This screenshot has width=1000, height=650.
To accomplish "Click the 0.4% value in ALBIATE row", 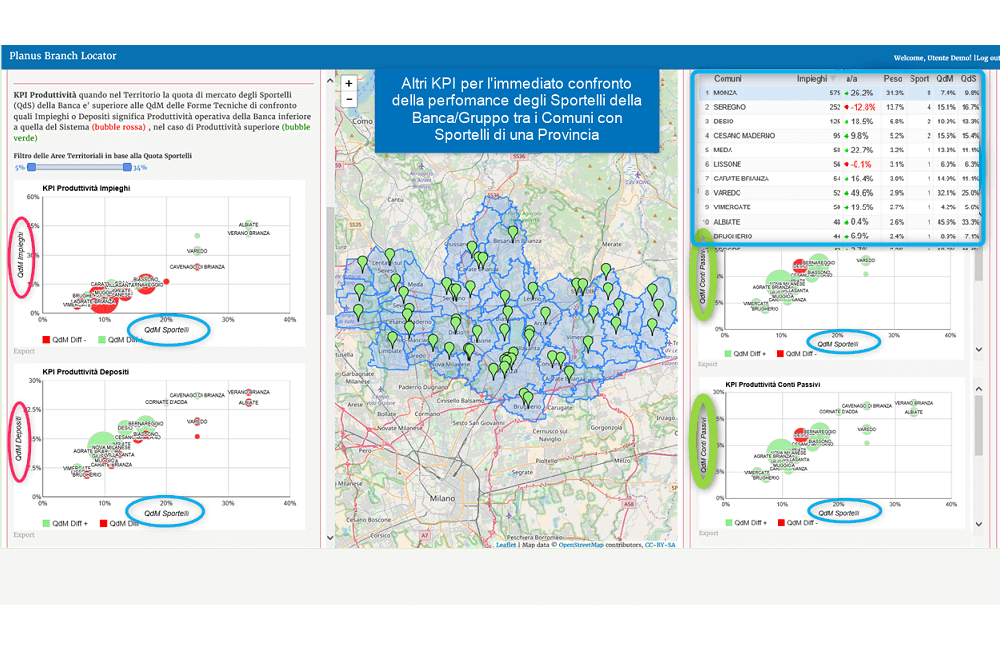I will coord(860,222).
